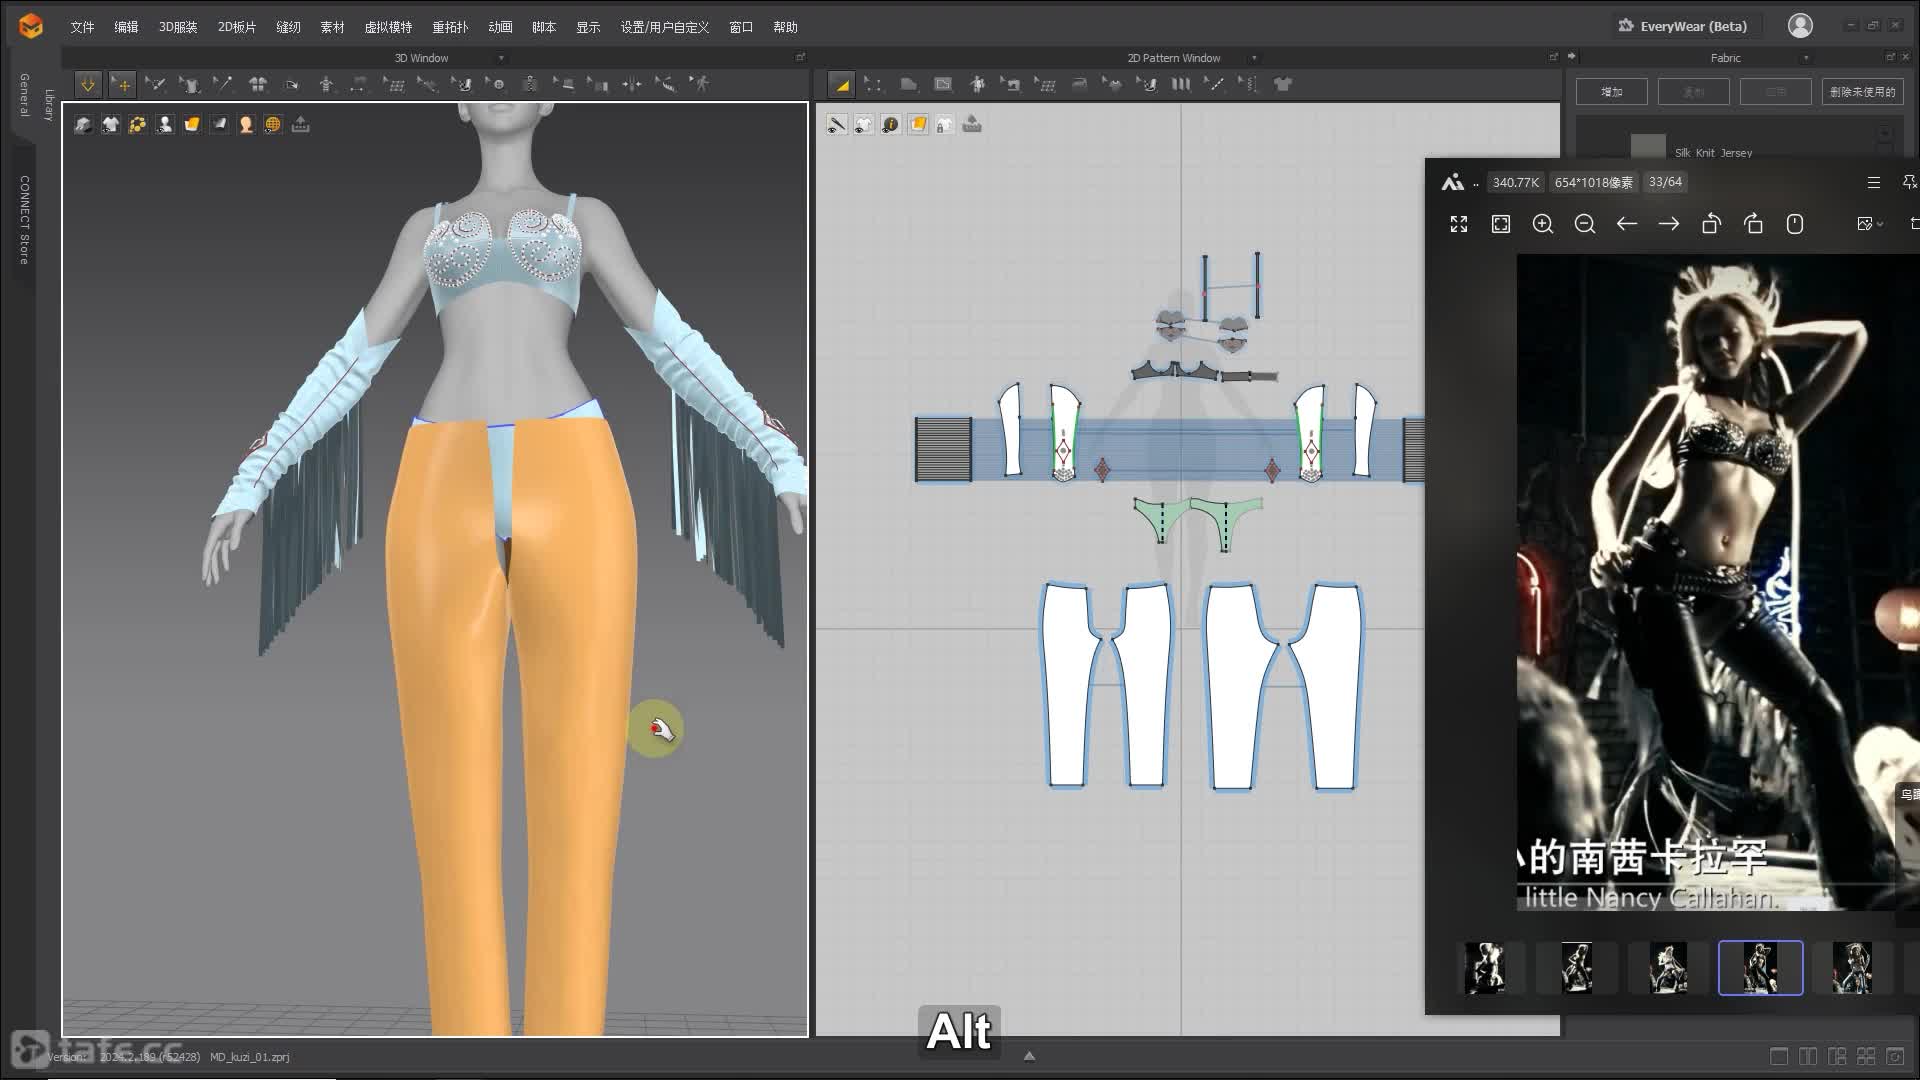
Task: Click the 增加 button in Fabric panel
Action: point(1611,92)
